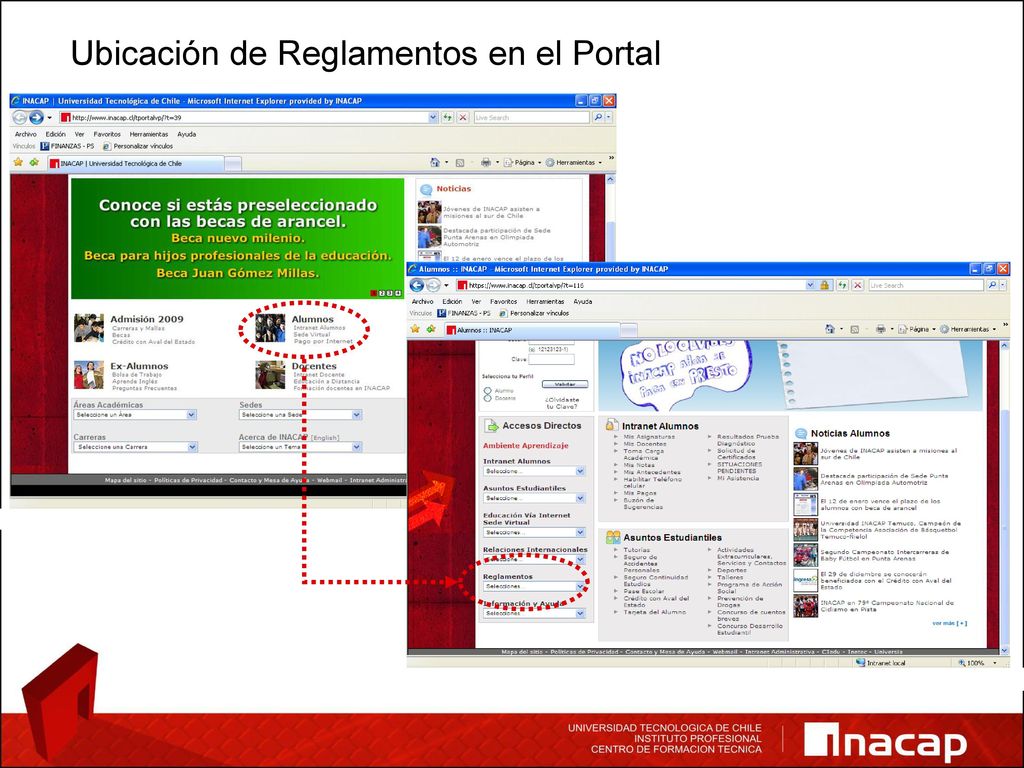Click Print icon in the INACAP home window
This screenshot has height=768, width=1024.
pyautogui.click(x=485, y=162)
